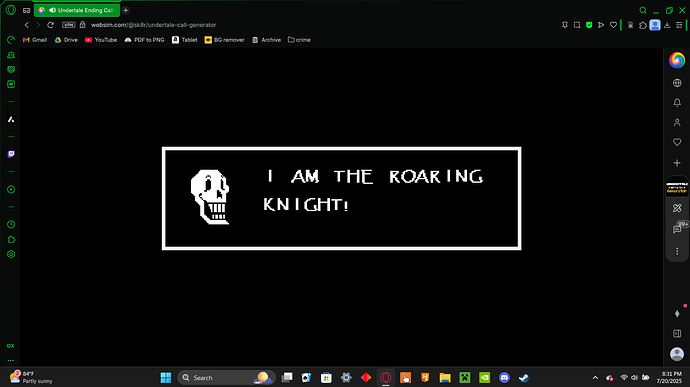The width and height of the screenshot is (690, 387).
Task: Go back to previous page
Action: [x=26, y=25]
